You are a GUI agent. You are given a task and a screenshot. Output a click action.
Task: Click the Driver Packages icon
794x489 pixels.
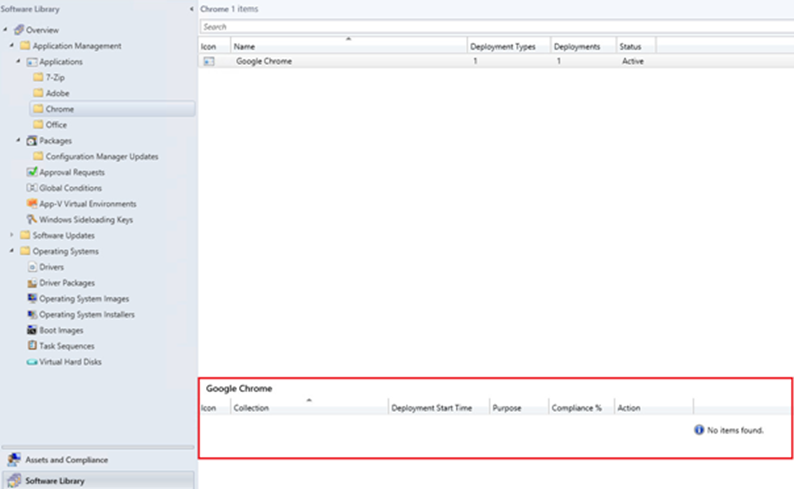point(32,282)
